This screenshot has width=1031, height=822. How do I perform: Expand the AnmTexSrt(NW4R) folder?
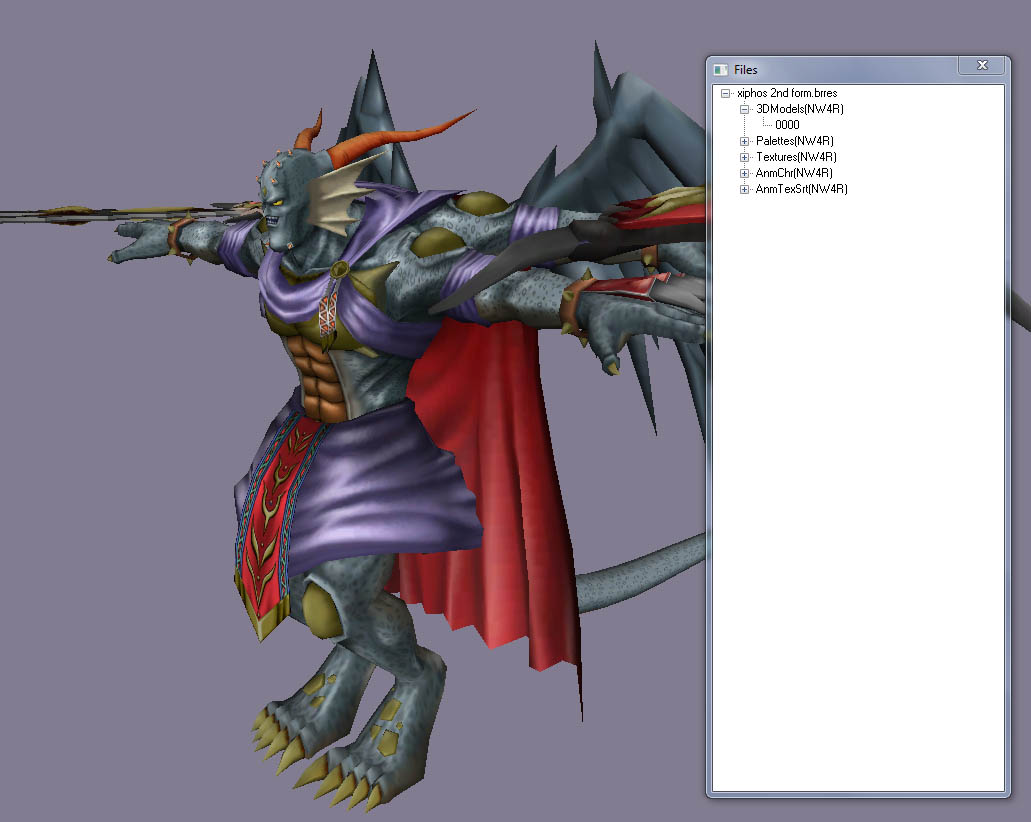coord(744,189)
